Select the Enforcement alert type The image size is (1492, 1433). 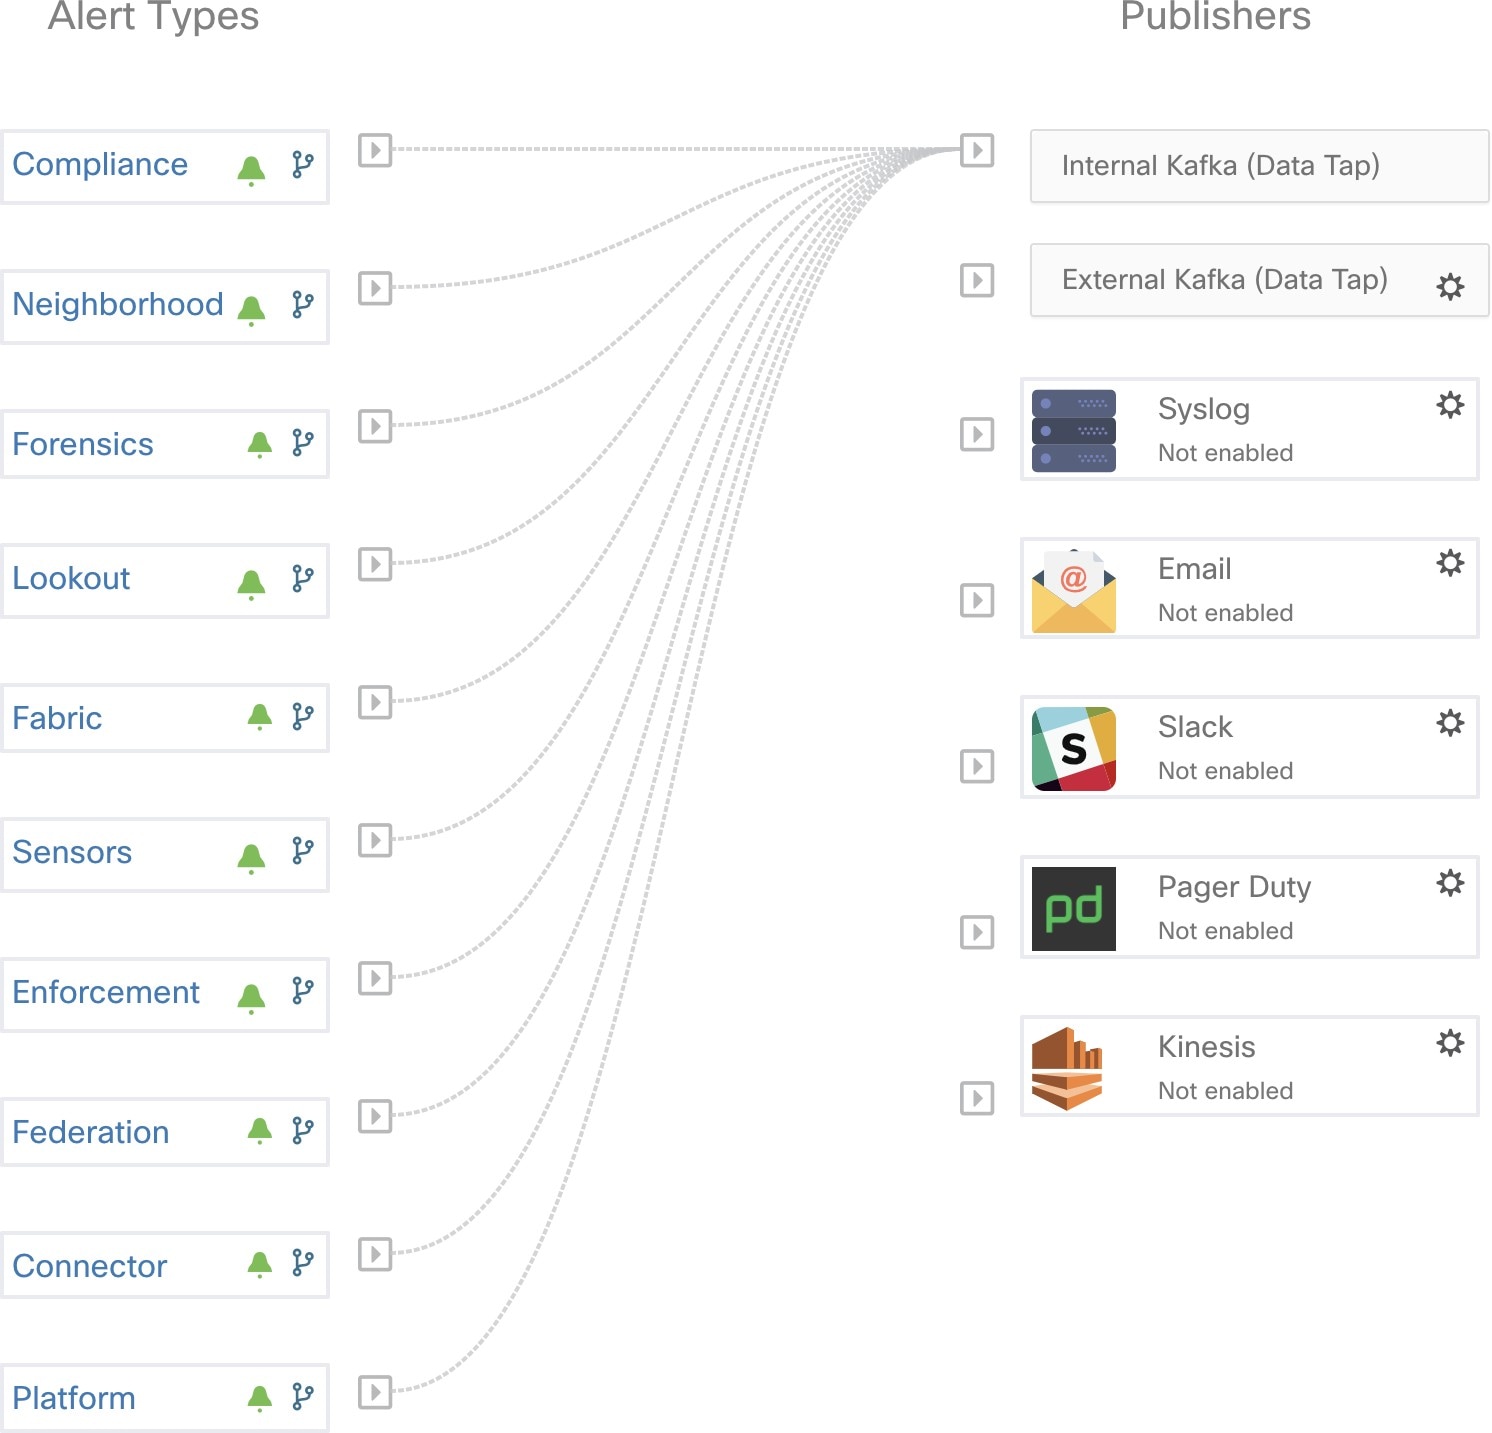click(x=106, y=992)
